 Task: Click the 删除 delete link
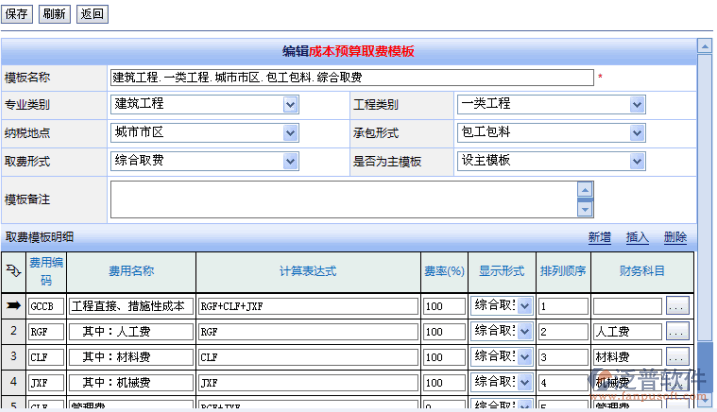675,238
